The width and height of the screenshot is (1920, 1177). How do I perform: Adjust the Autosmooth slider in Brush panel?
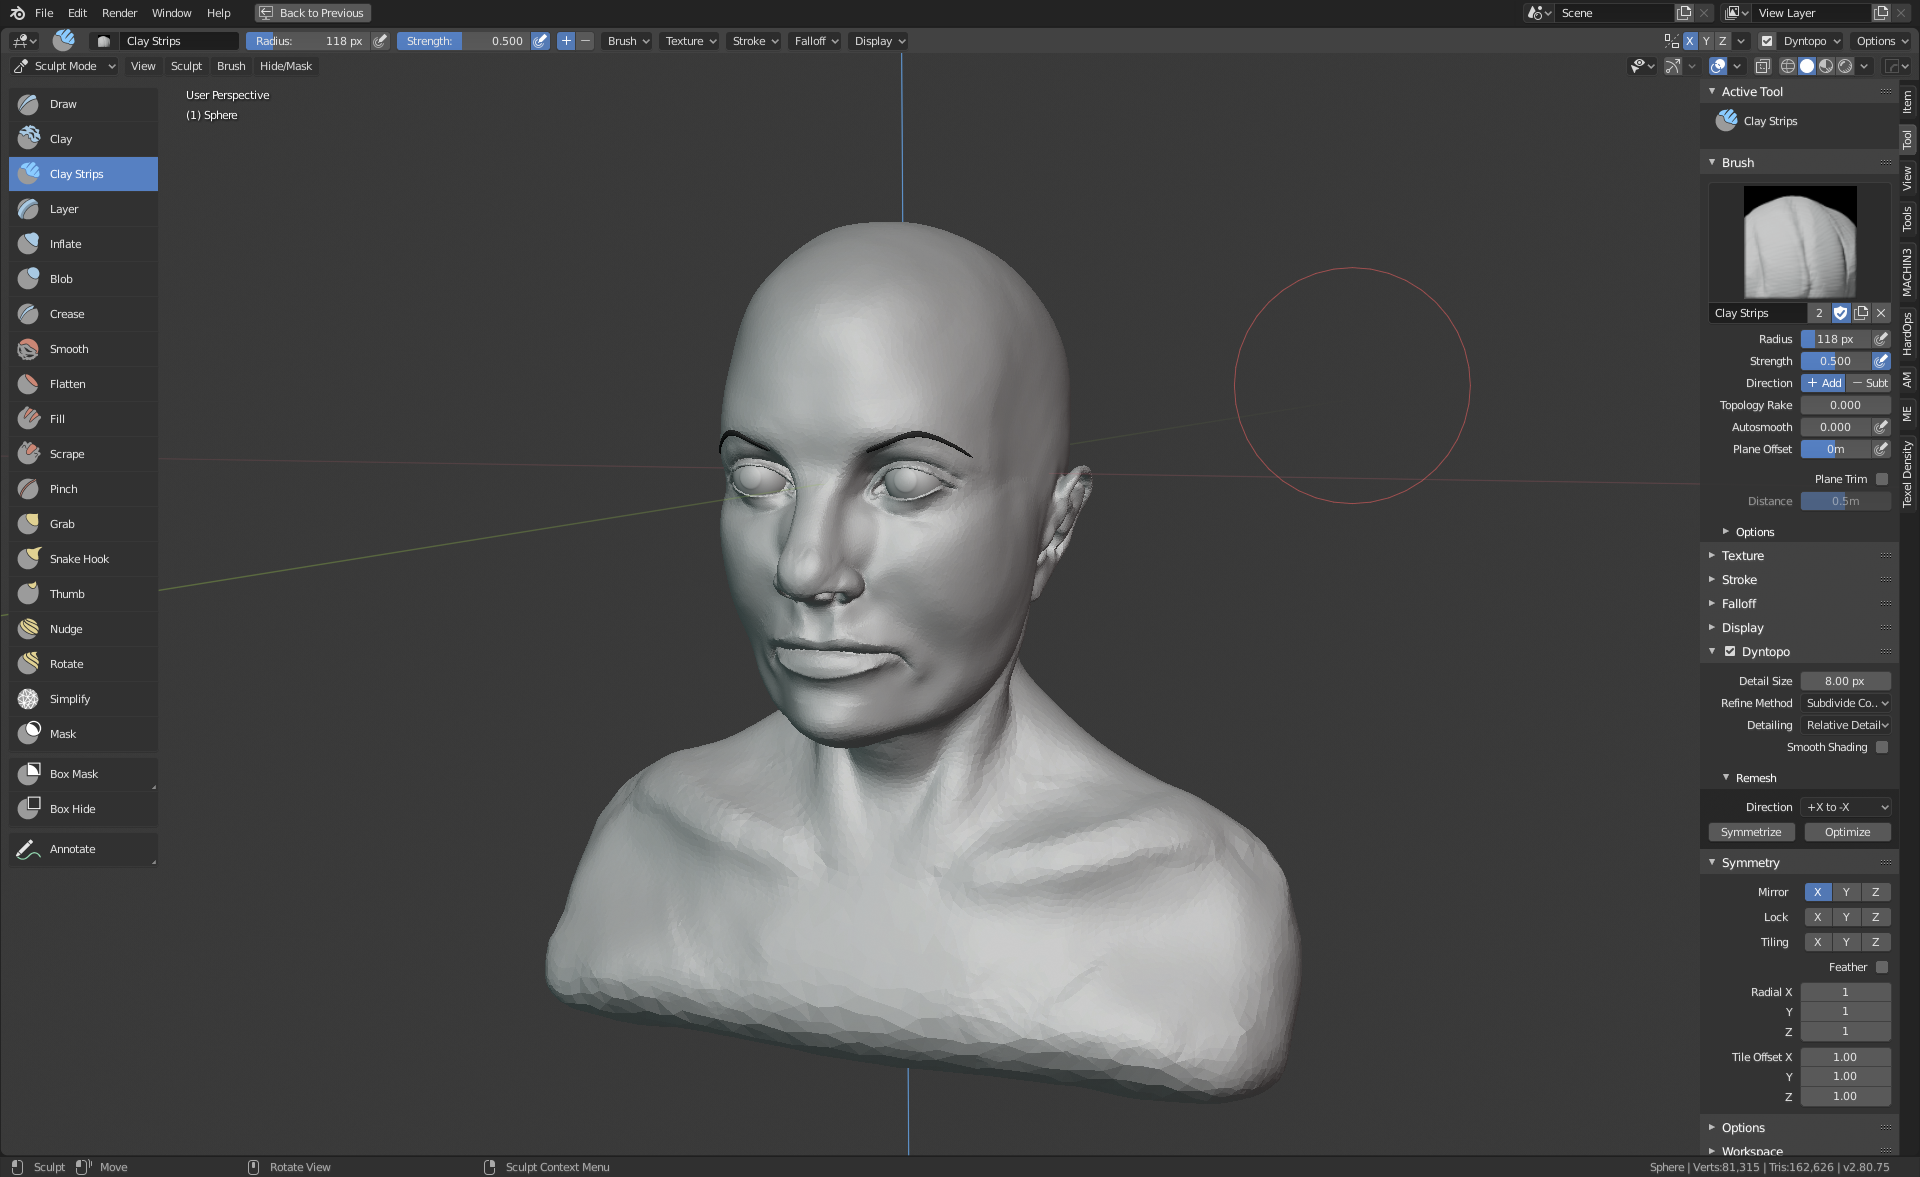pos(1835,427)
